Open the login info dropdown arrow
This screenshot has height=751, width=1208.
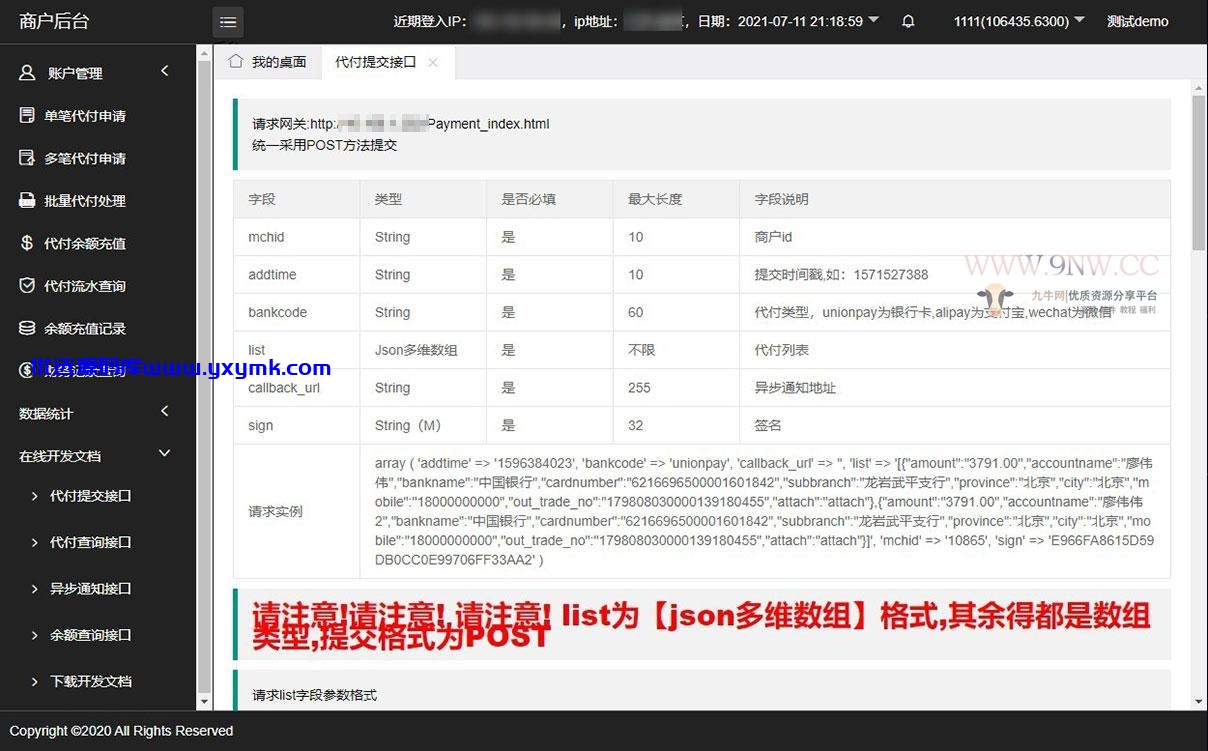[874, 20]
